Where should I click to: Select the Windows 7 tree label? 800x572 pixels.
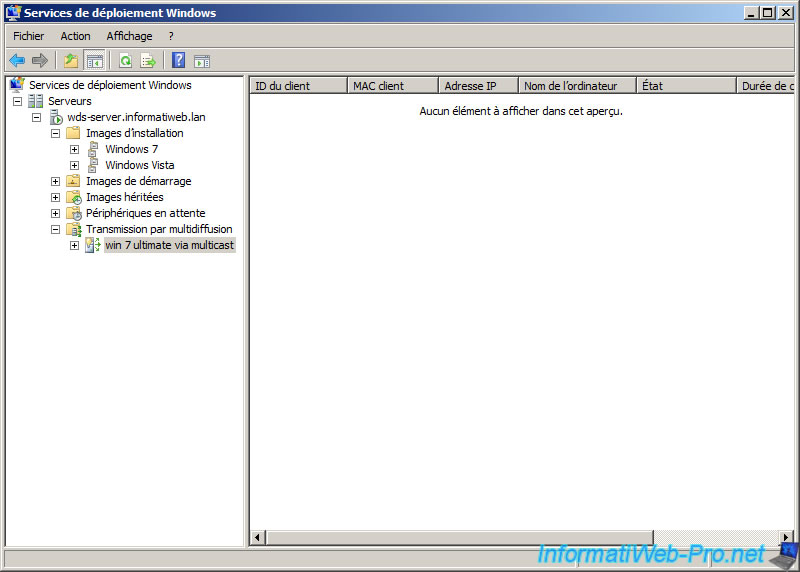tap(132, 149)
